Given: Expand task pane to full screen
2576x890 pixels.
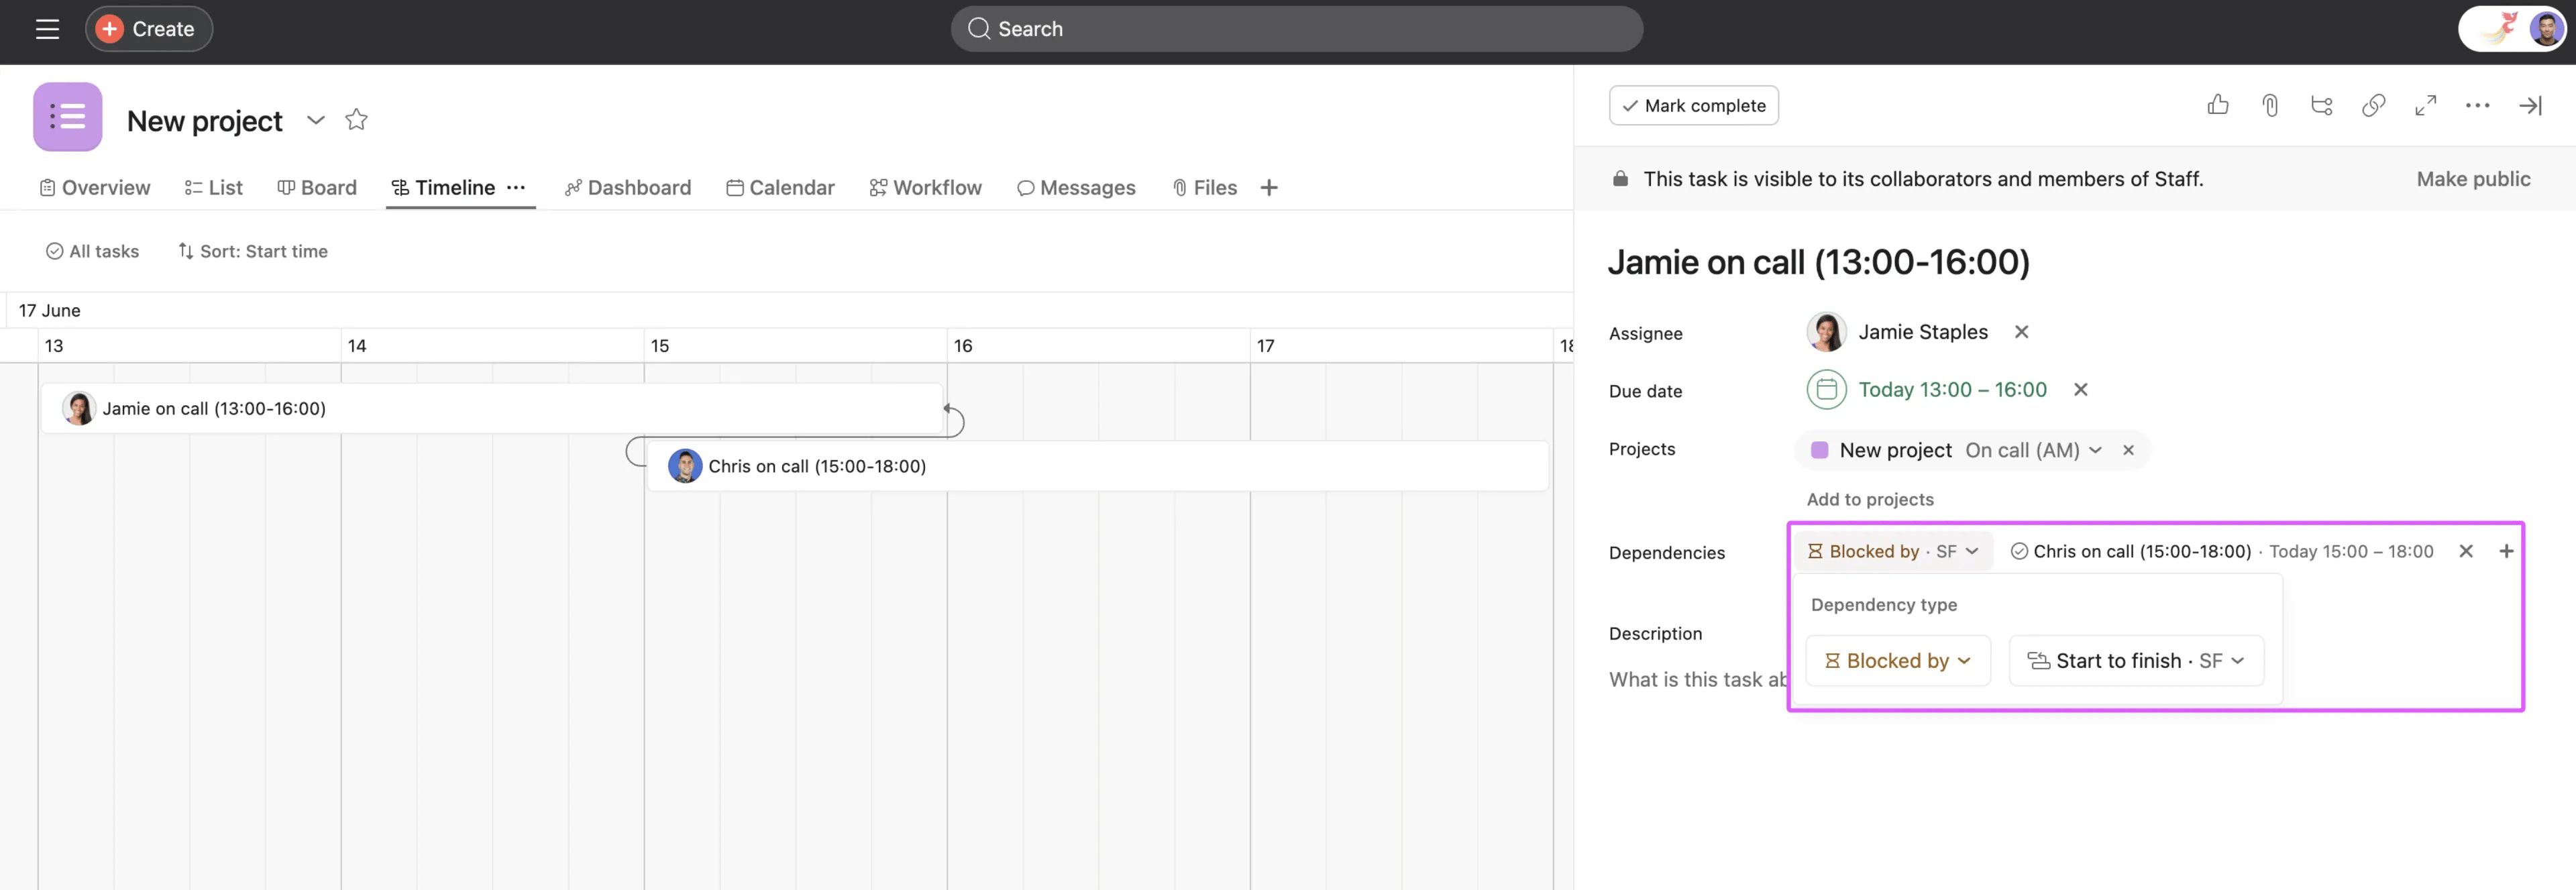Looking at the screenshot, I should (x=2425, y=105).
